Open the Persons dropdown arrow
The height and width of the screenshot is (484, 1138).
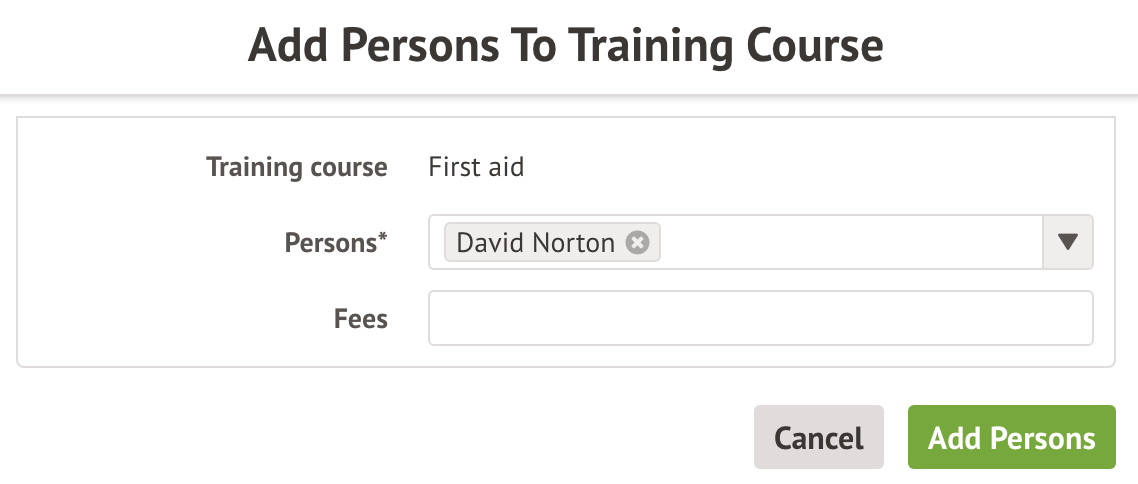pos(1067,242)
